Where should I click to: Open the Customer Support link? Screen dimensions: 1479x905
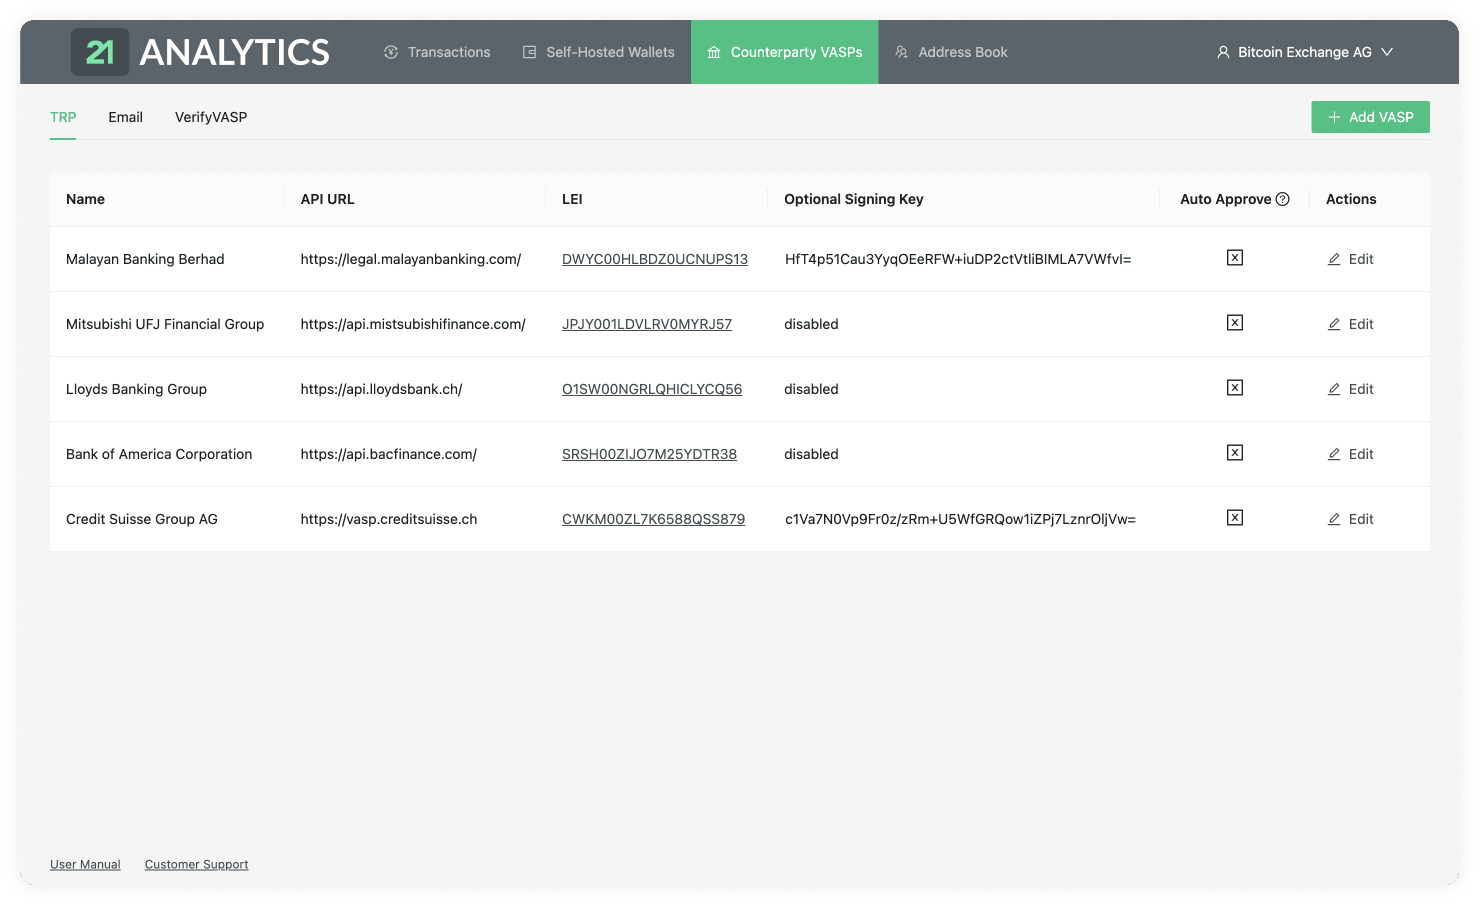click(x=197, y=864)
